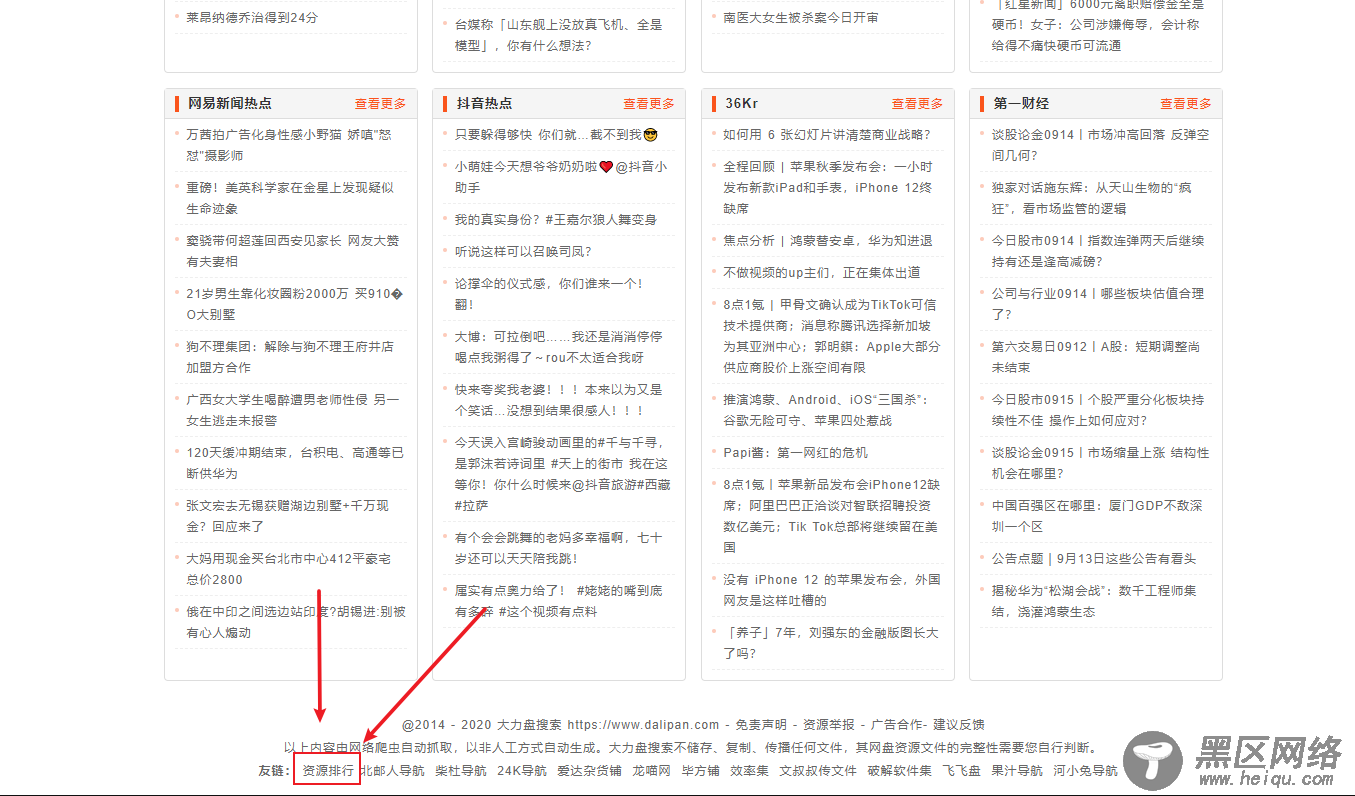Visit the 爱达杂货铺 footer link

tap(589, 771)
